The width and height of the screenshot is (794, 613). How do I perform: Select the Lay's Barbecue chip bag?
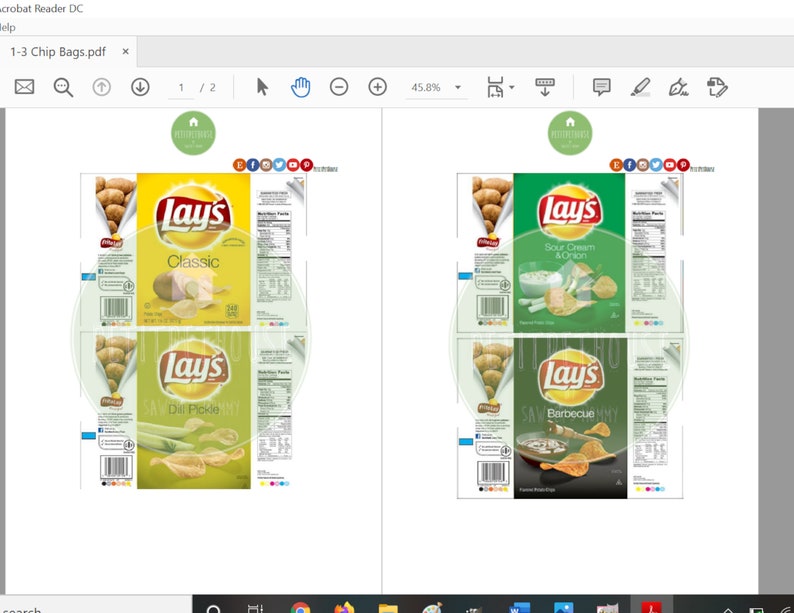(570, 419)
